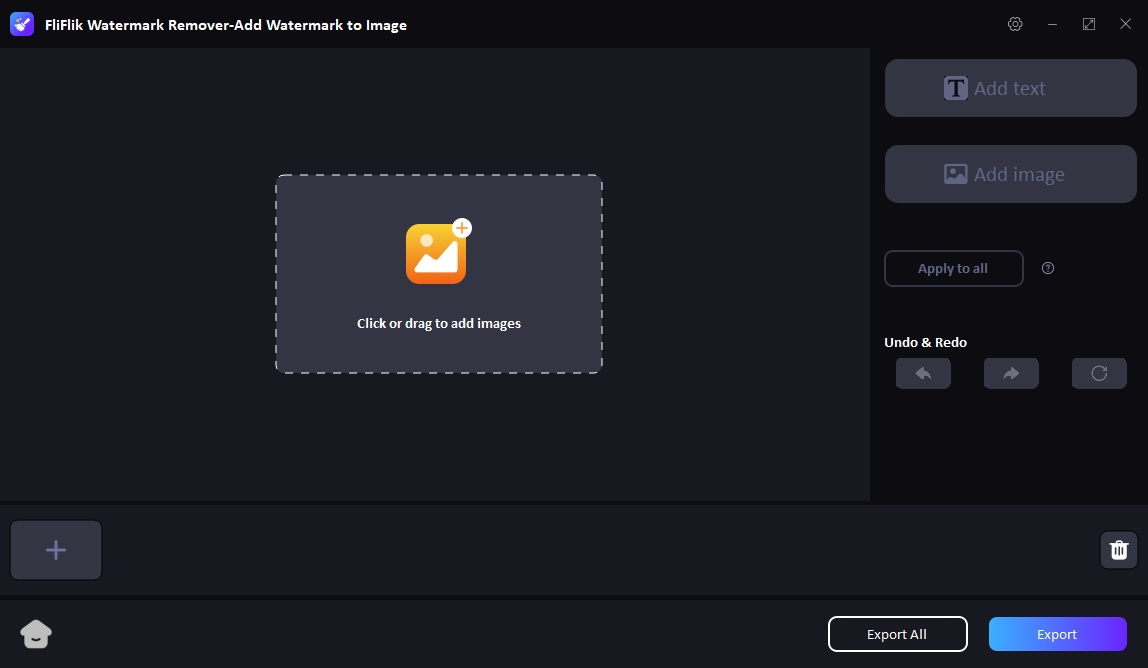Maximize the application window

pos(1088,23)
